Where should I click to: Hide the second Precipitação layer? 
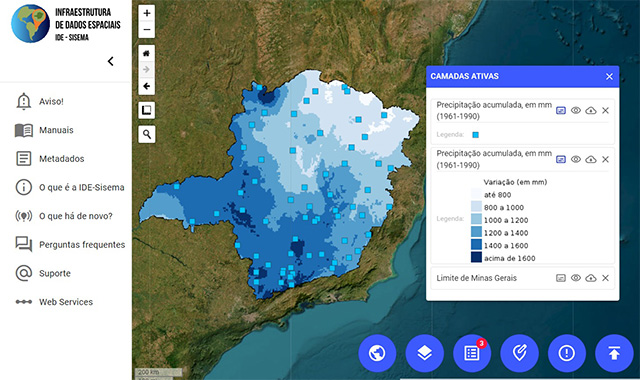point(576,159)
